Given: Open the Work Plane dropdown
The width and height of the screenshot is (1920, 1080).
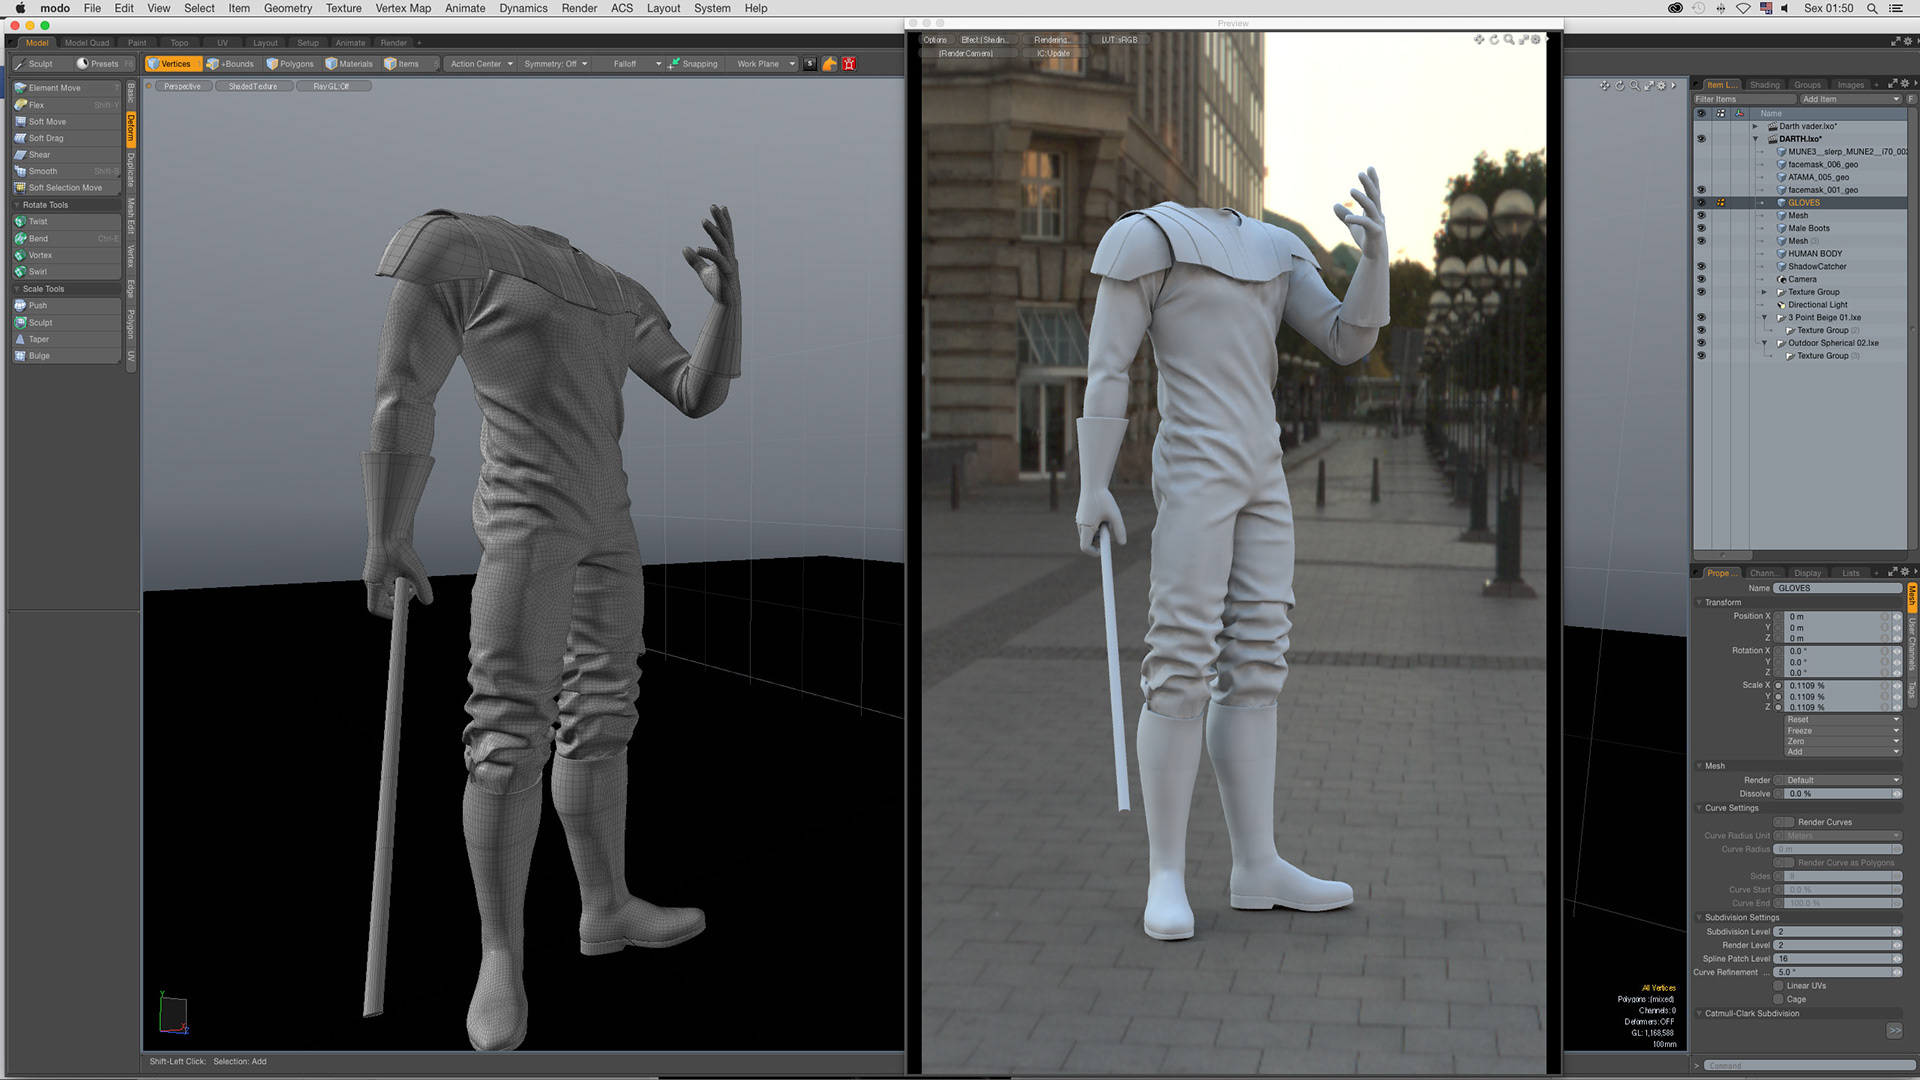Looking at the screenshot, I should (764, 64).
